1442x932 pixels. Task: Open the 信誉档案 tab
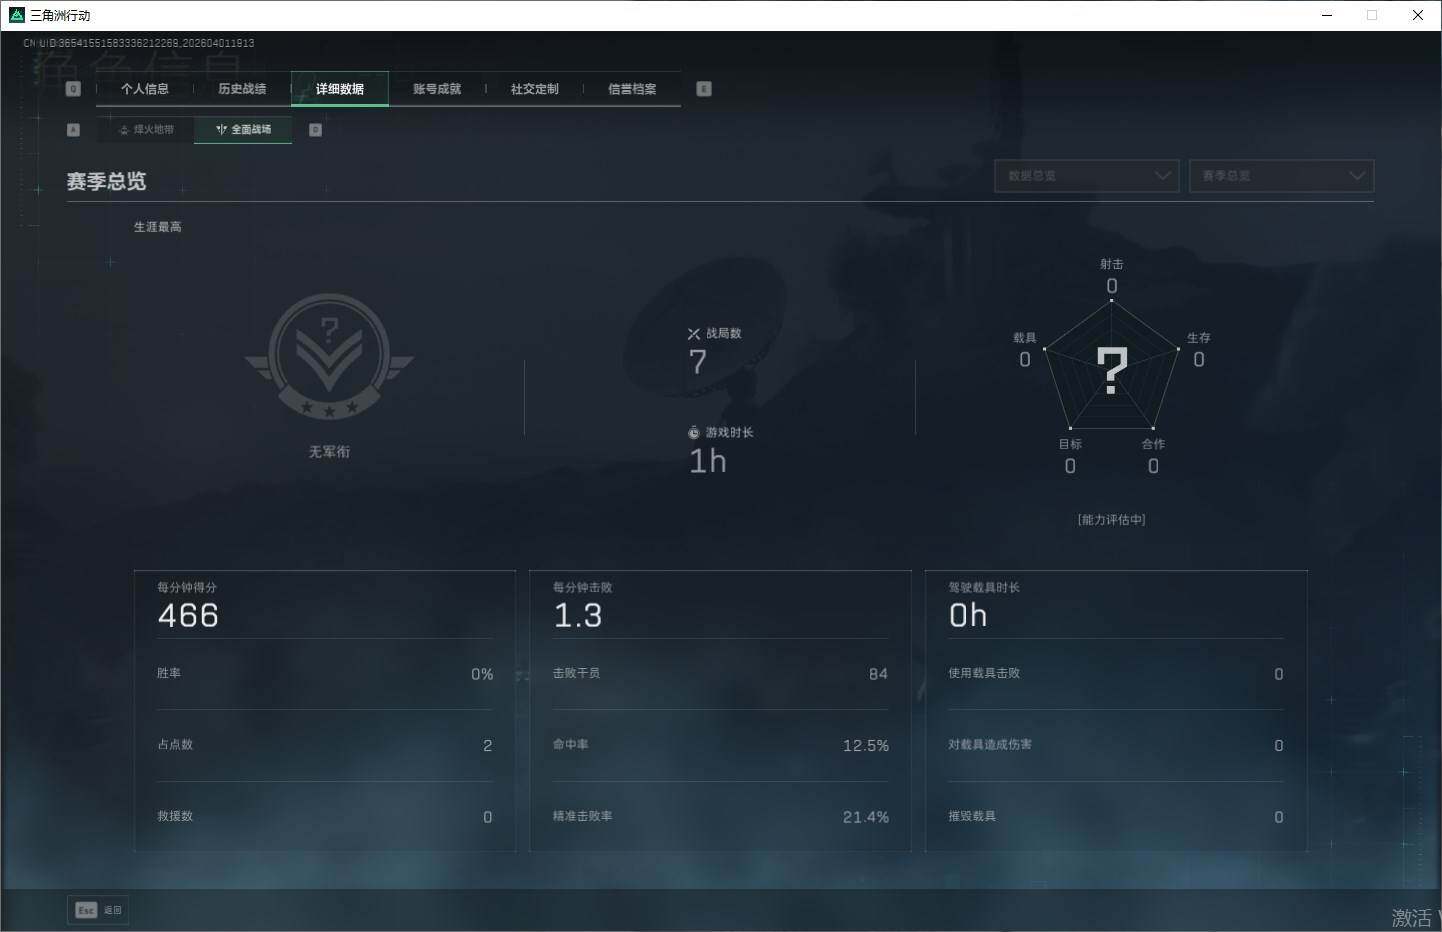point(632,89)
